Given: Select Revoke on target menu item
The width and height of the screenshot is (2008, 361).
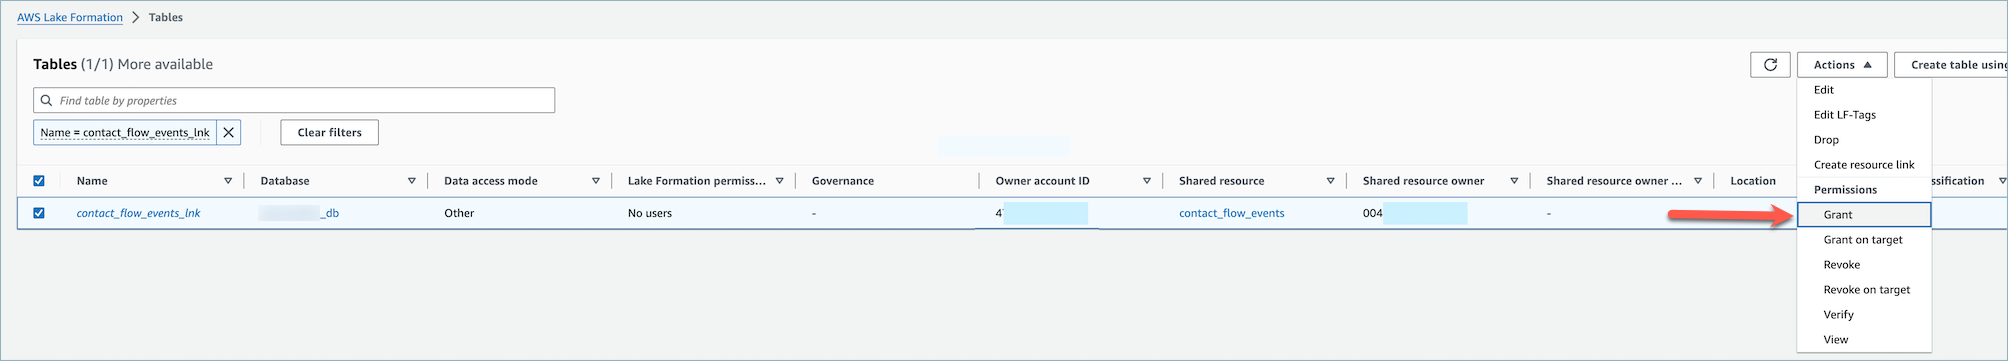Looking at the screenshot, I should pyautogui.click(x=1864, y=290).
